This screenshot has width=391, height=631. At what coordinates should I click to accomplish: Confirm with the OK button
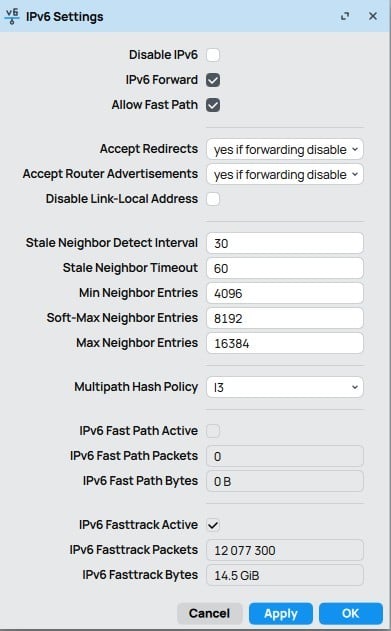pos(351,613)
